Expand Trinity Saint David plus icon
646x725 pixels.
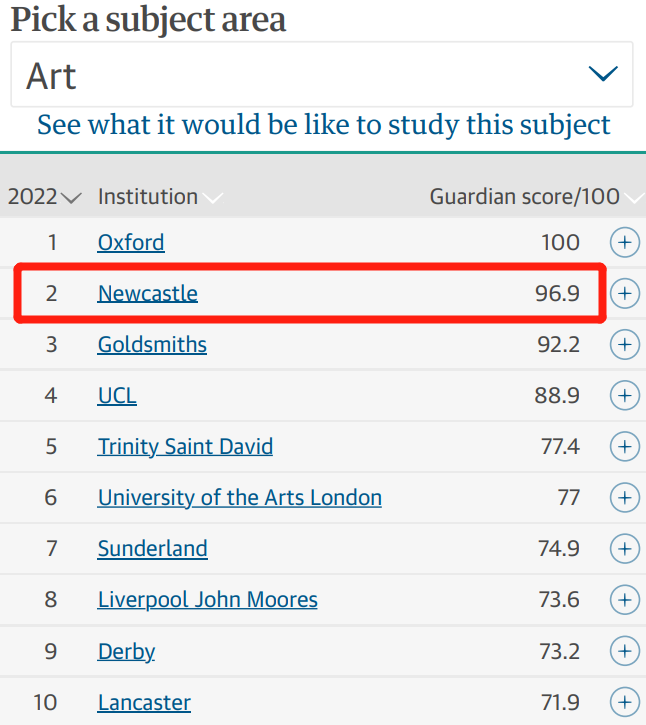click(625, 446)
